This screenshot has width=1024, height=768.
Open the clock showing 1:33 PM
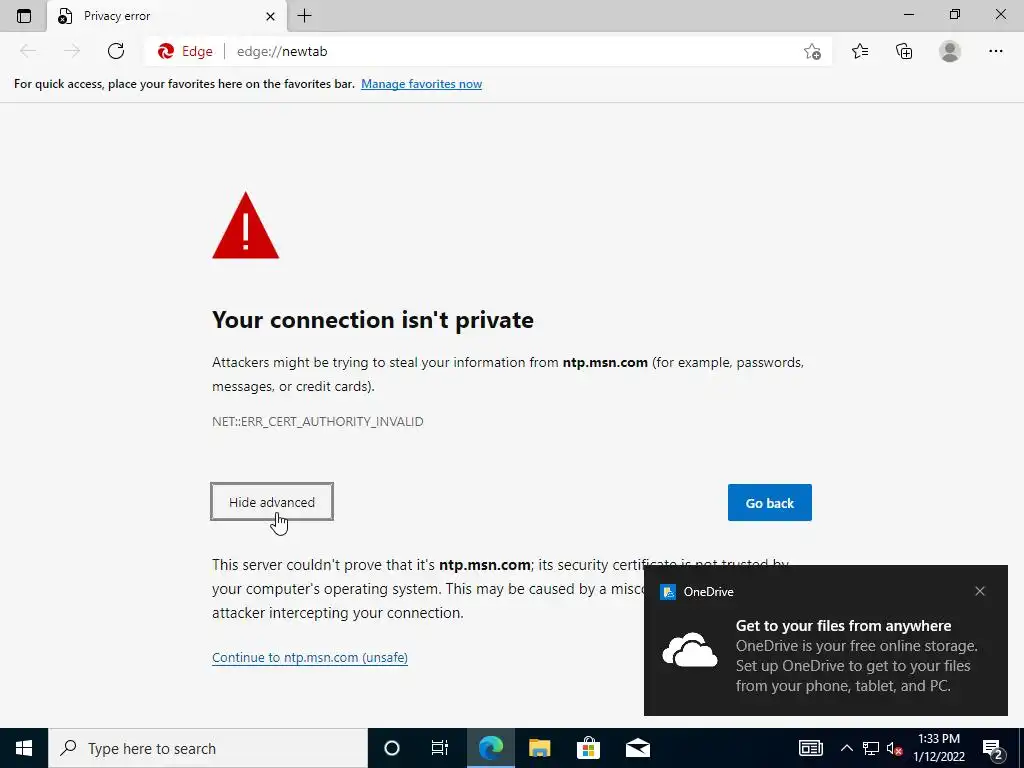pyautogui.click(x=938, y=748)
